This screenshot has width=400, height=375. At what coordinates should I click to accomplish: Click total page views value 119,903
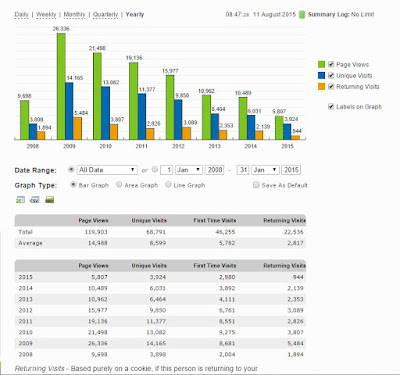(96, 232)
